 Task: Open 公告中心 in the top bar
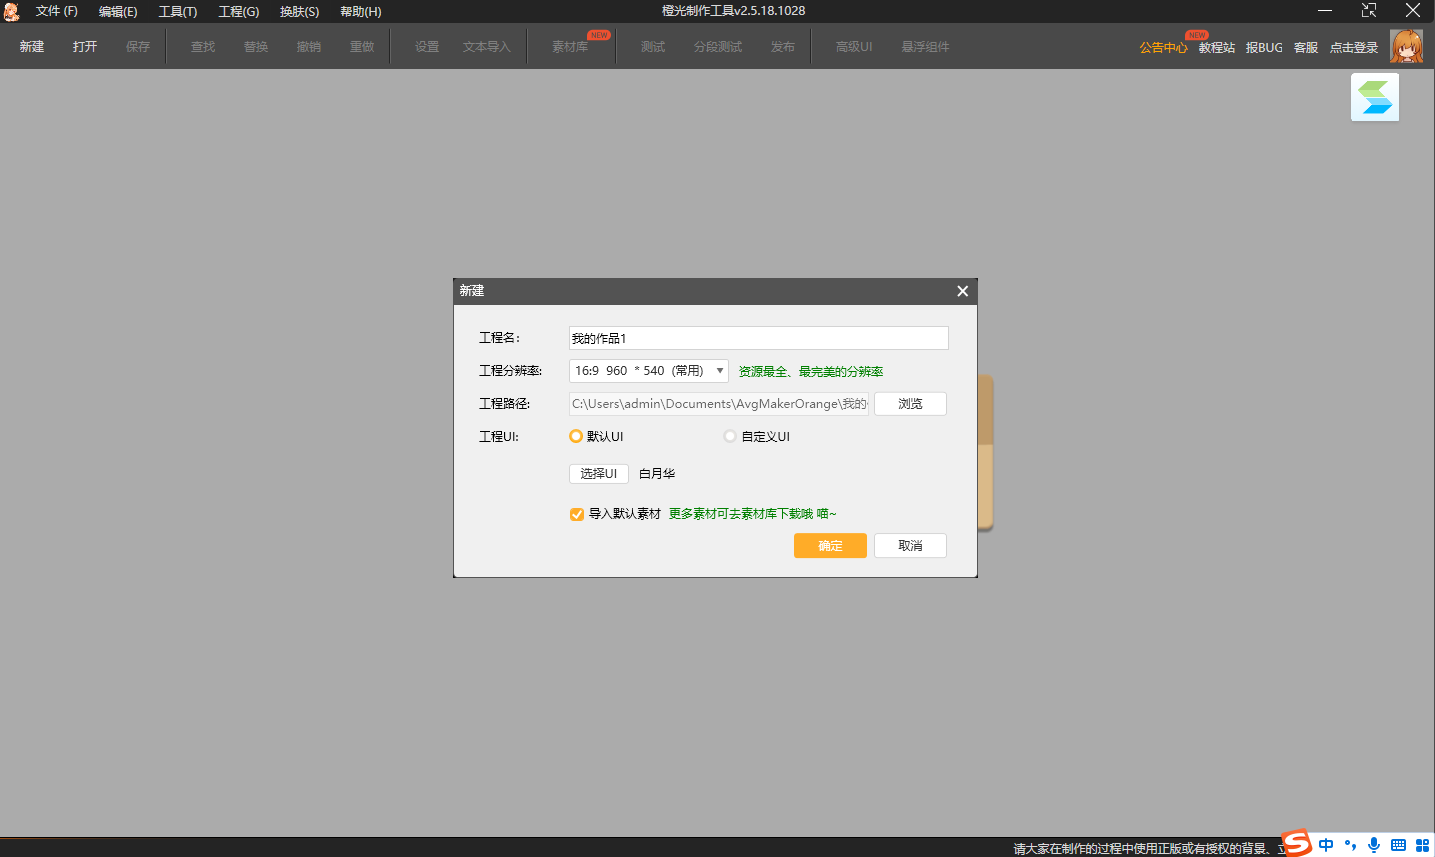tap(1163, 47)
